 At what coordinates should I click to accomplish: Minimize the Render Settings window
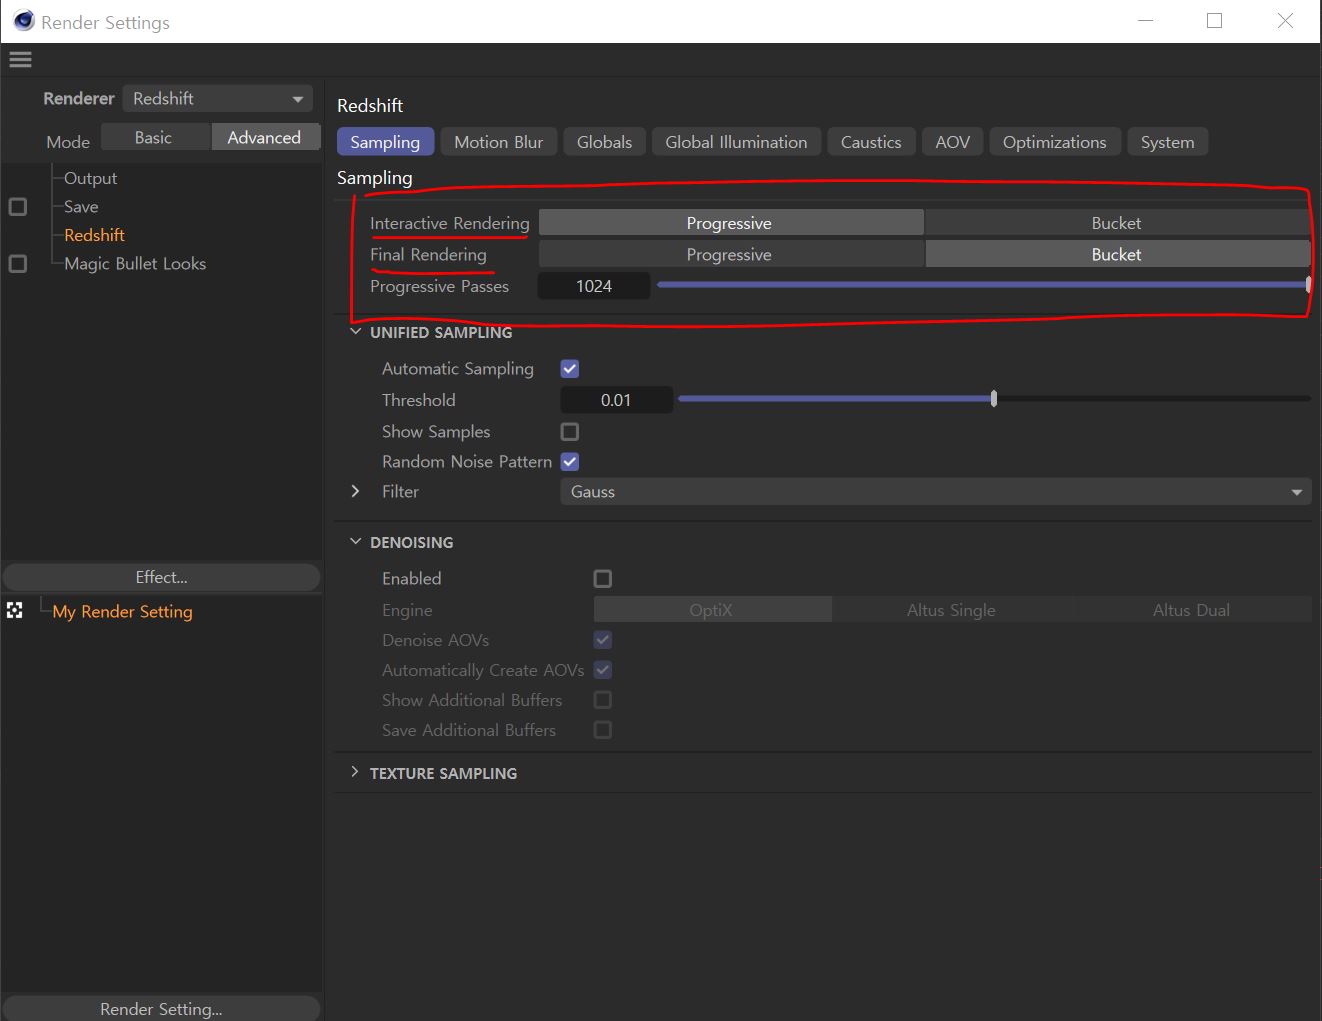pyautogui.click(x=1146, y=21)
